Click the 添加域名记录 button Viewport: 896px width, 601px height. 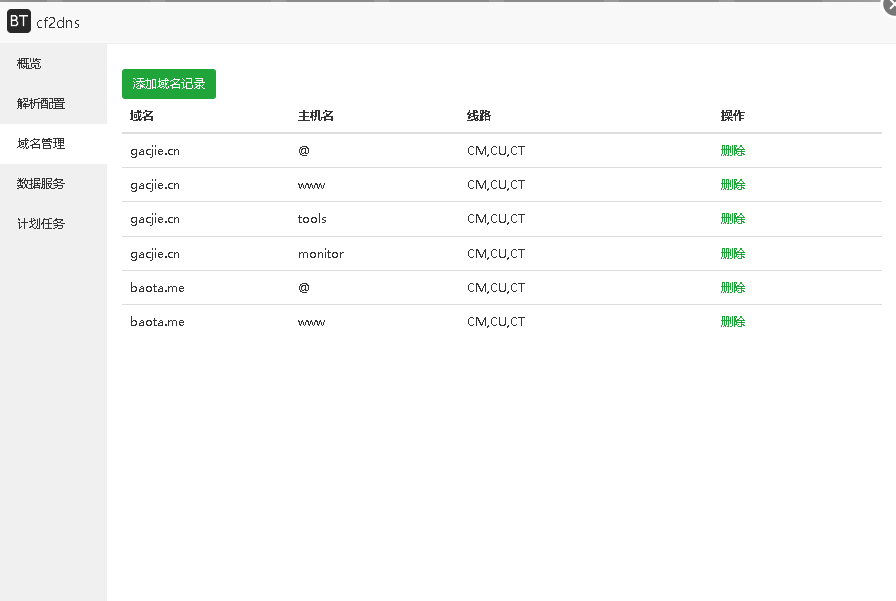click(x=169, y=84)
